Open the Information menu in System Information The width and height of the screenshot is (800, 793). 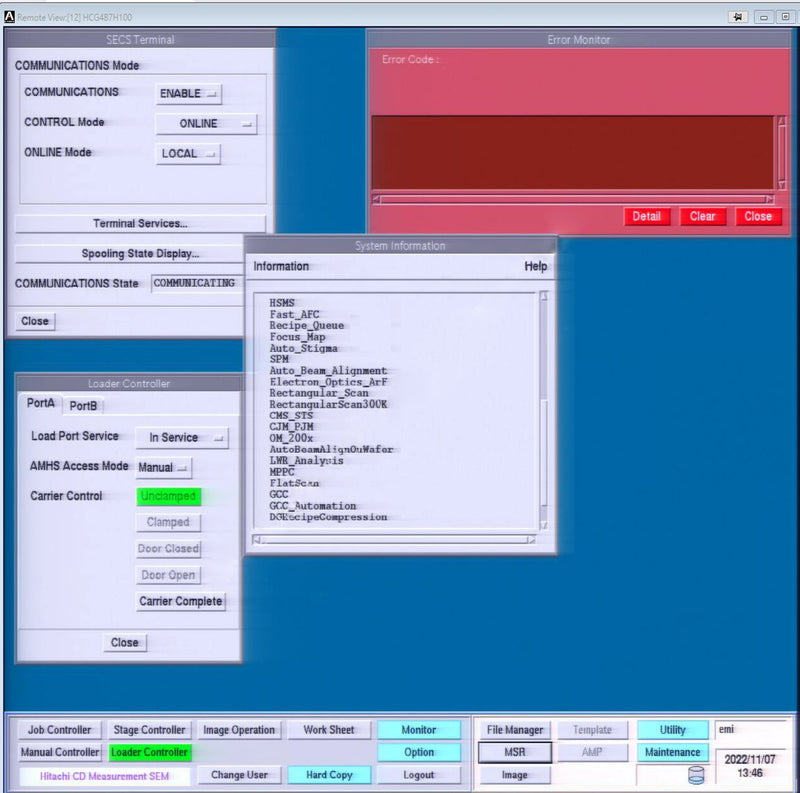click(x=281, y=267)
